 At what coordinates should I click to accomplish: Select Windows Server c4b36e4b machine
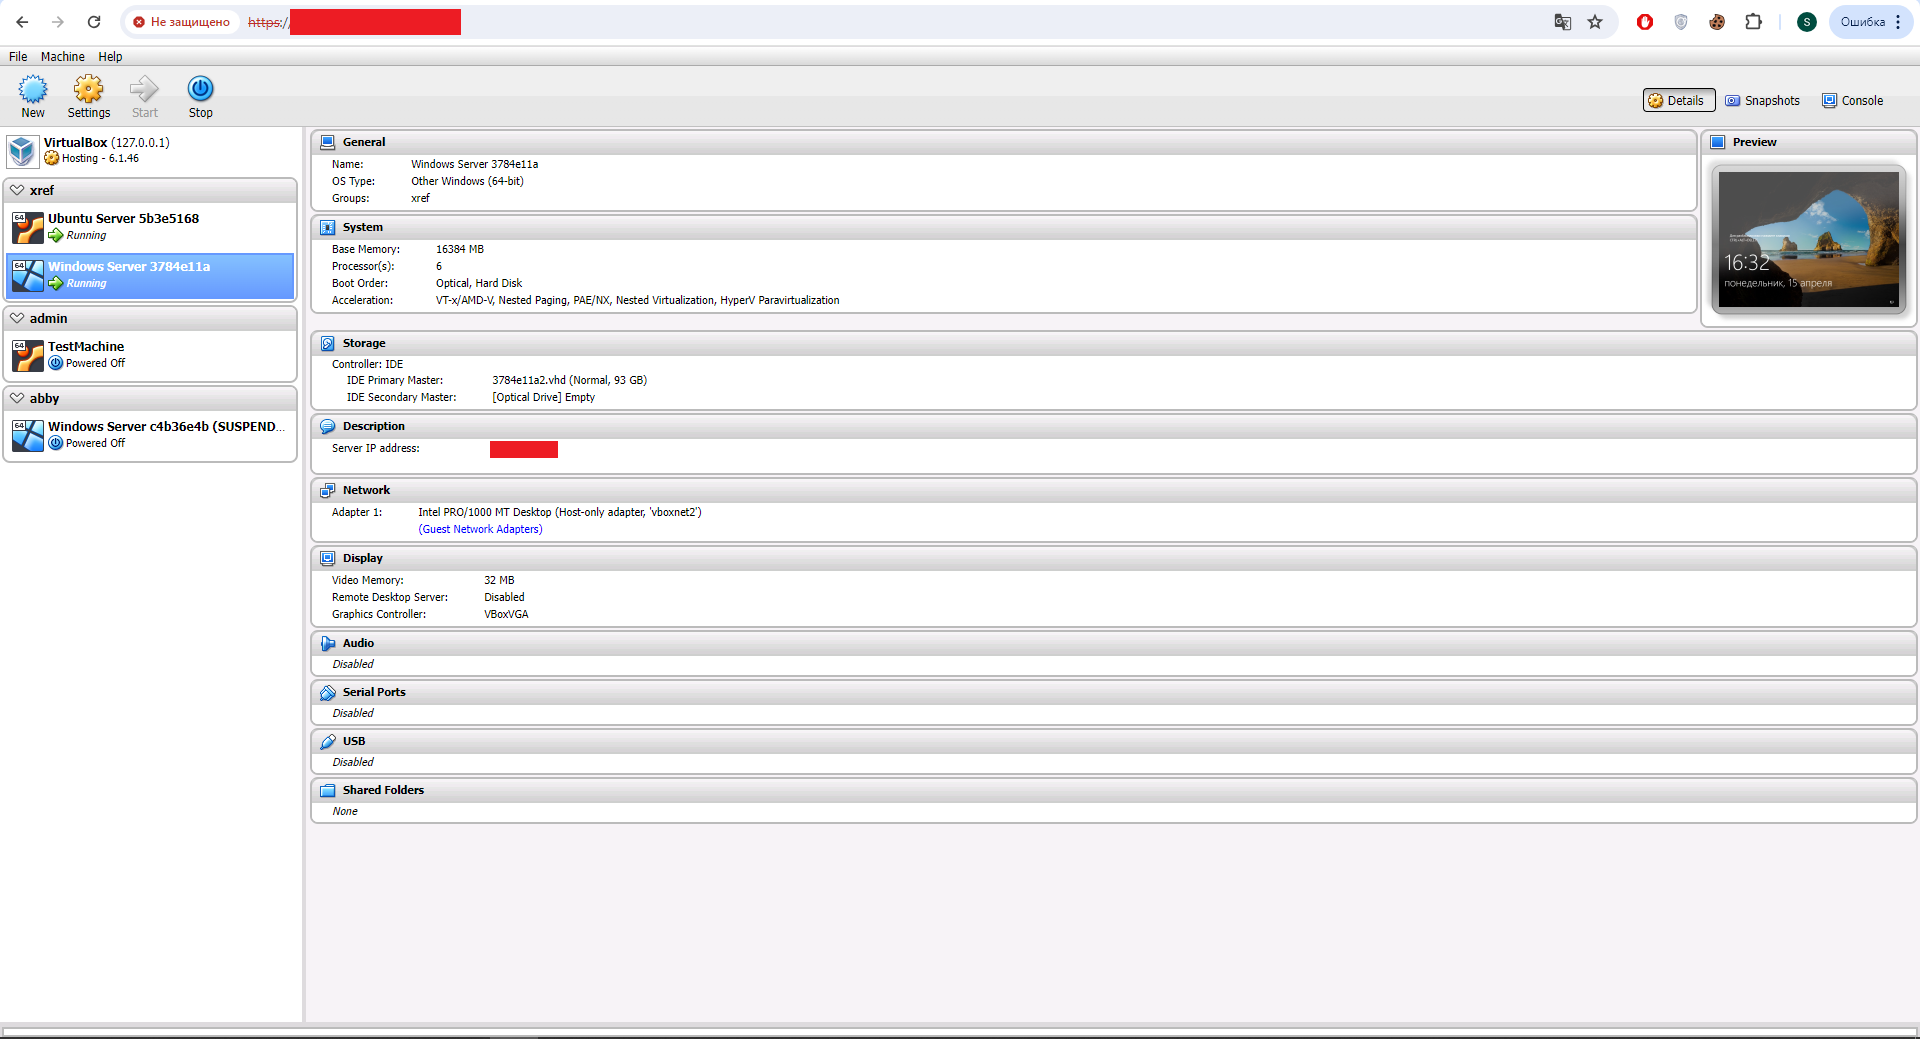coord(150,436)
